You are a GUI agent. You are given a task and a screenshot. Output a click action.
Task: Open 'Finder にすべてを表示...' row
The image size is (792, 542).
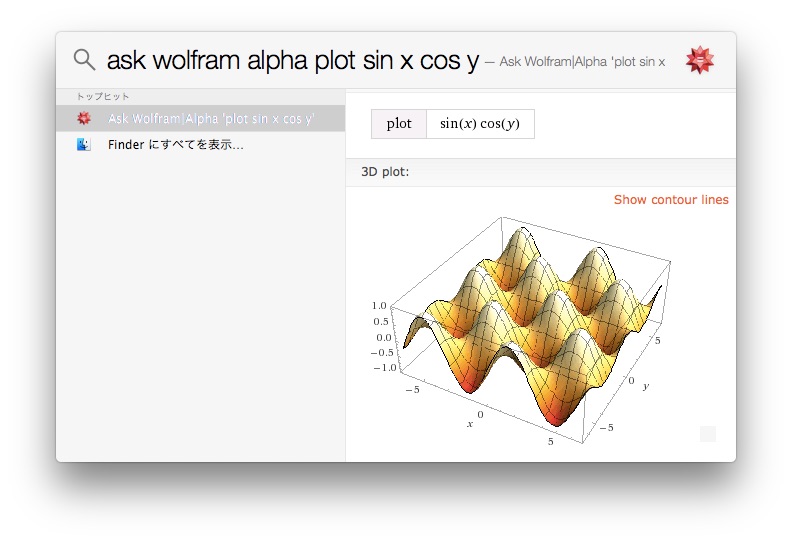[x=201, y=144]
